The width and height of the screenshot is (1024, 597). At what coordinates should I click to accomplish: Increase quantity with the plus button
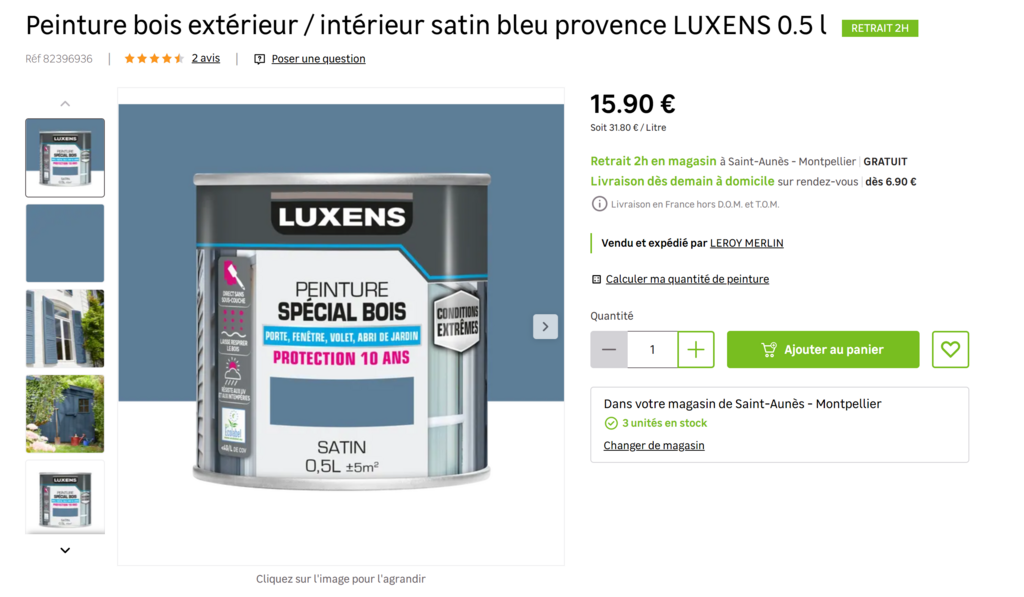(x=696, y=349)
